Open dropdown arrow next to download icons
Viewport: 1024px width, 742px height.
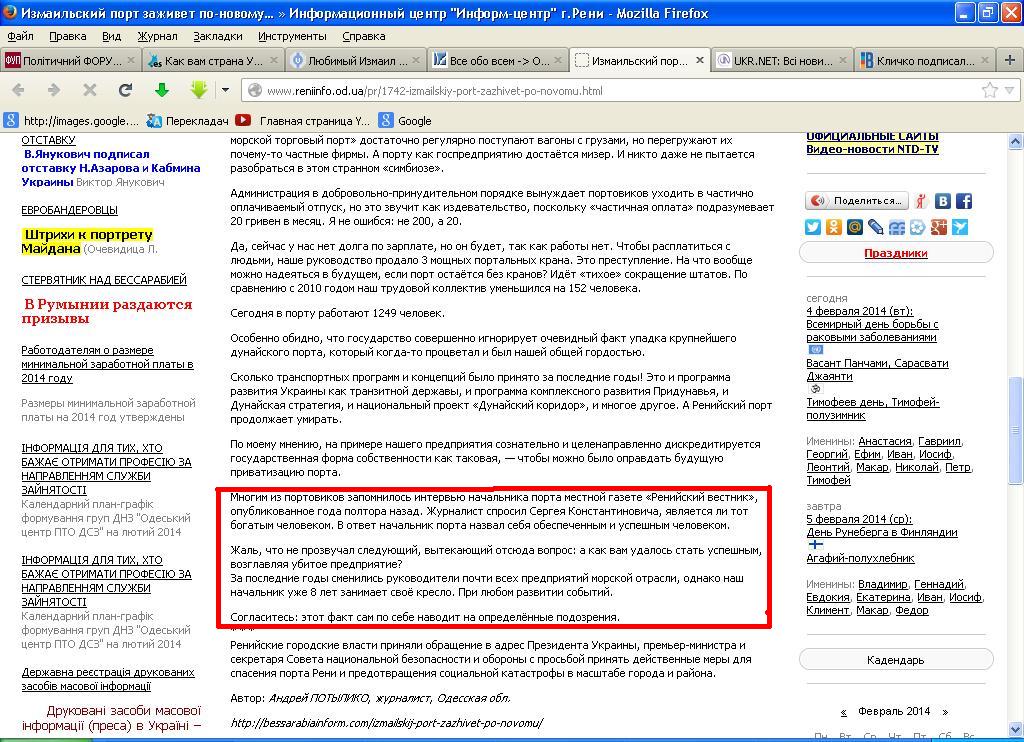[225, 90]
